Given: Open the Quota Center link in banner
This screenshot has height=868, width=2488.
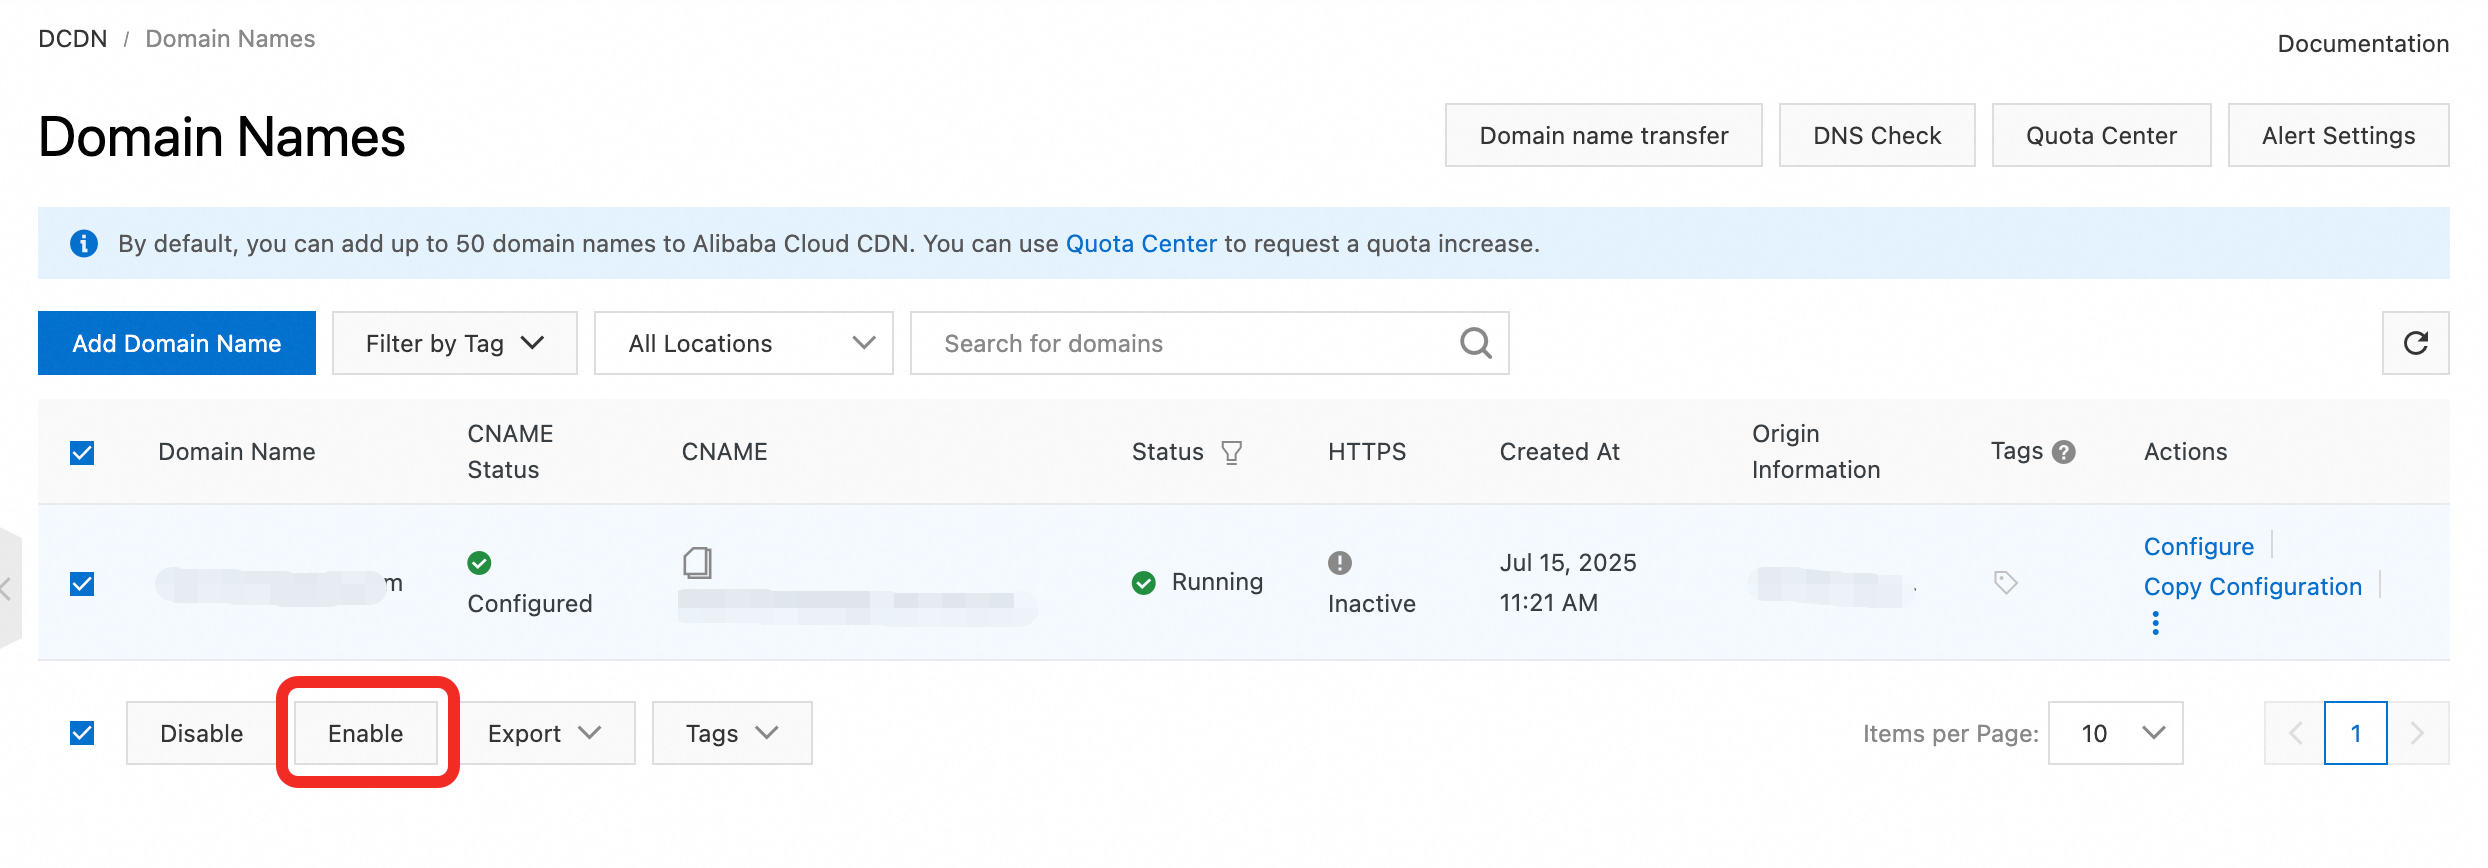Looking at the screenshot, I should point(1141,243).
